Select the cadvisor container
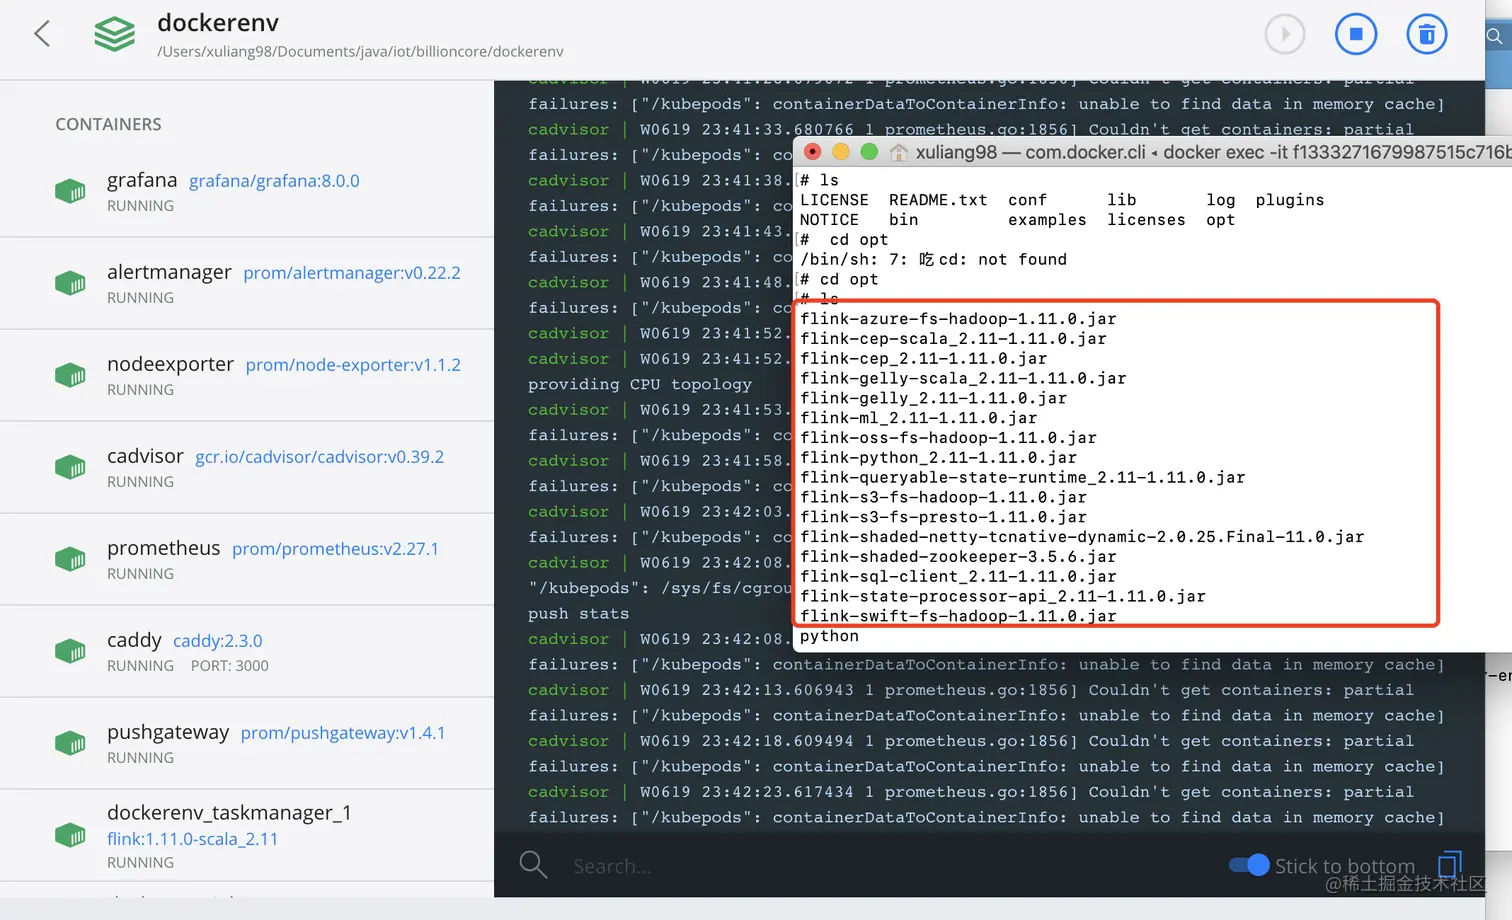This screenshot has width=1512, height=920. [247, 467]
